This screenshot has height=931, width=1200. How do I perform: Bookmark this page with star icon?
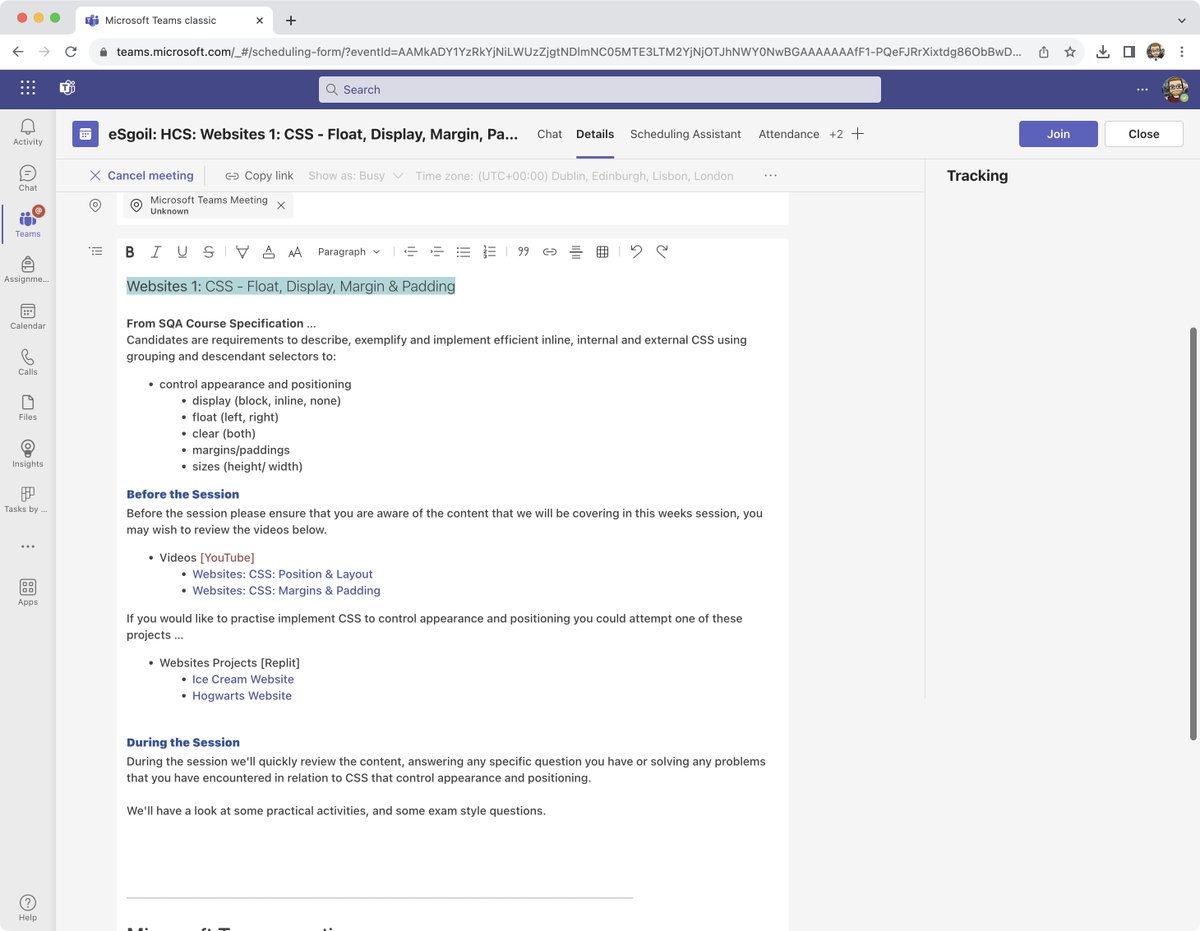(1070, 52)
